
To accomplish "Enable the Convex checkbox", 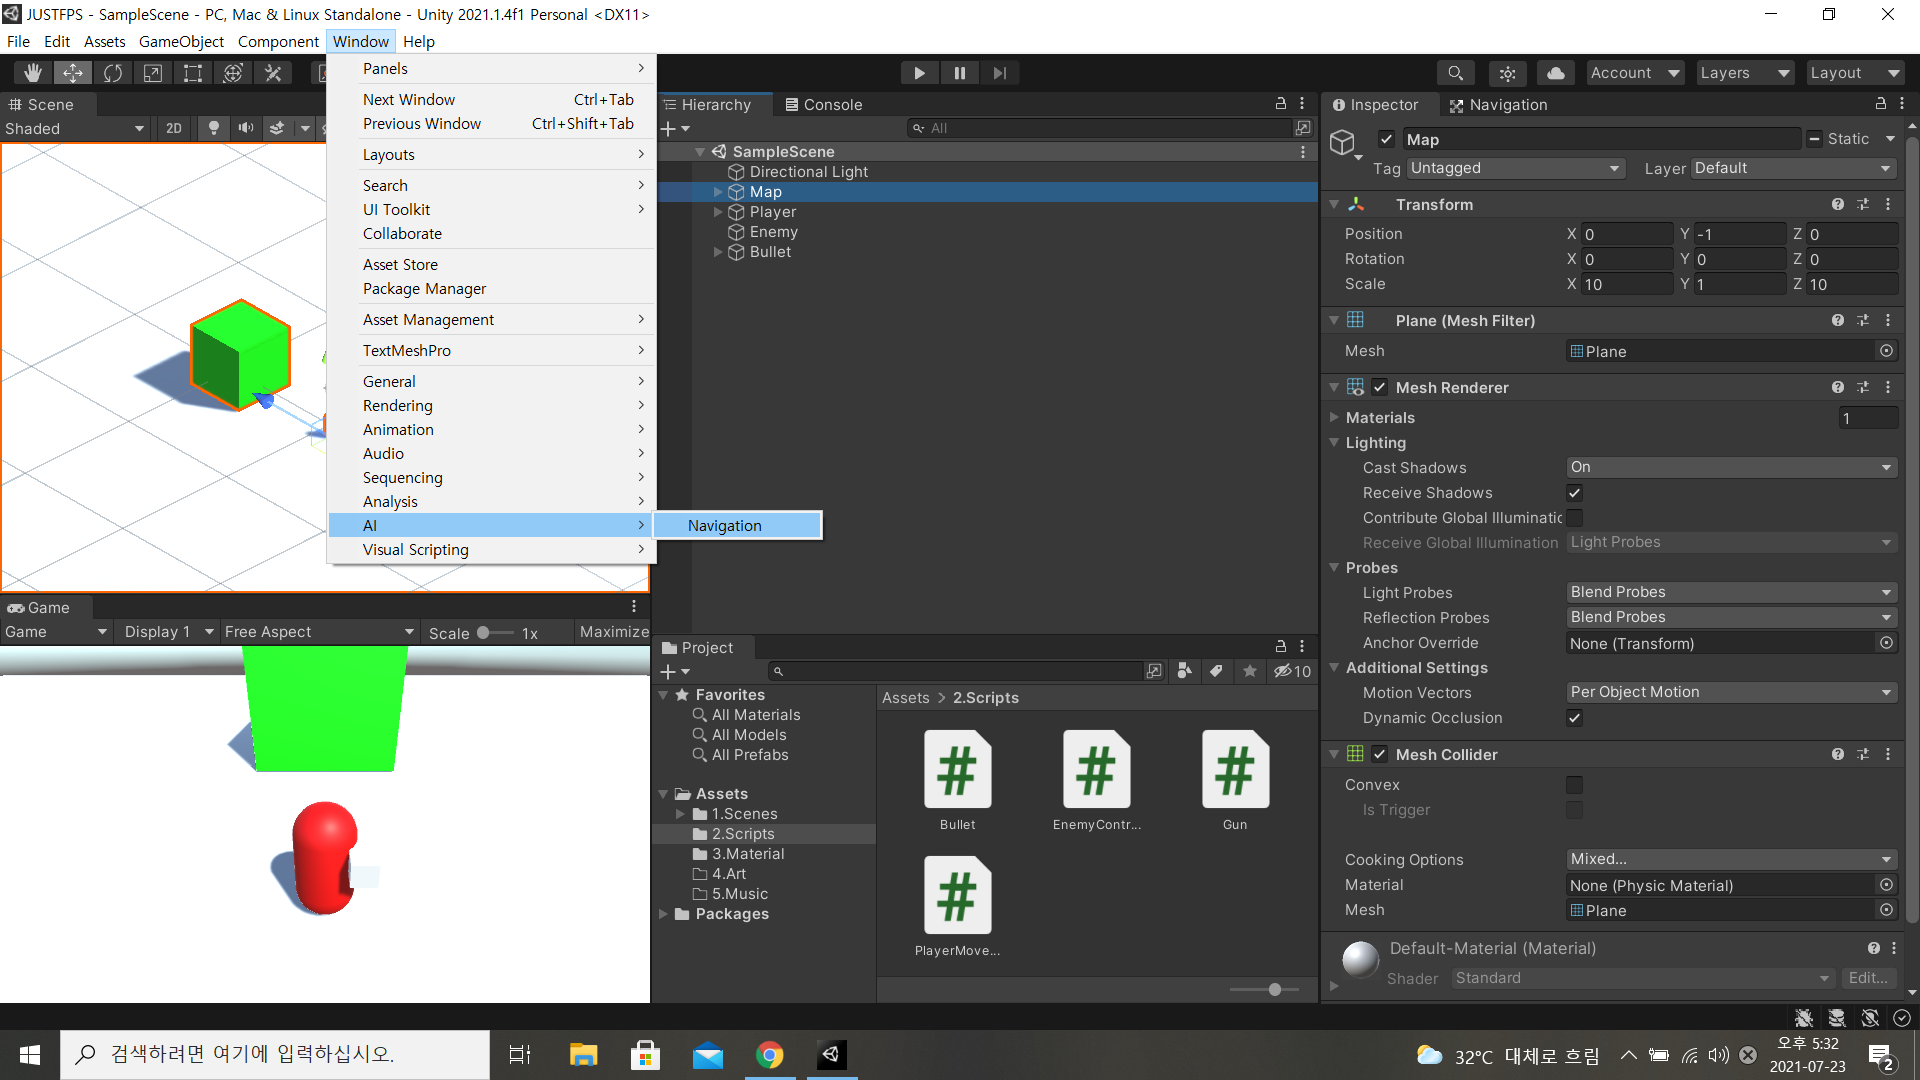I will coord(1574,785).
